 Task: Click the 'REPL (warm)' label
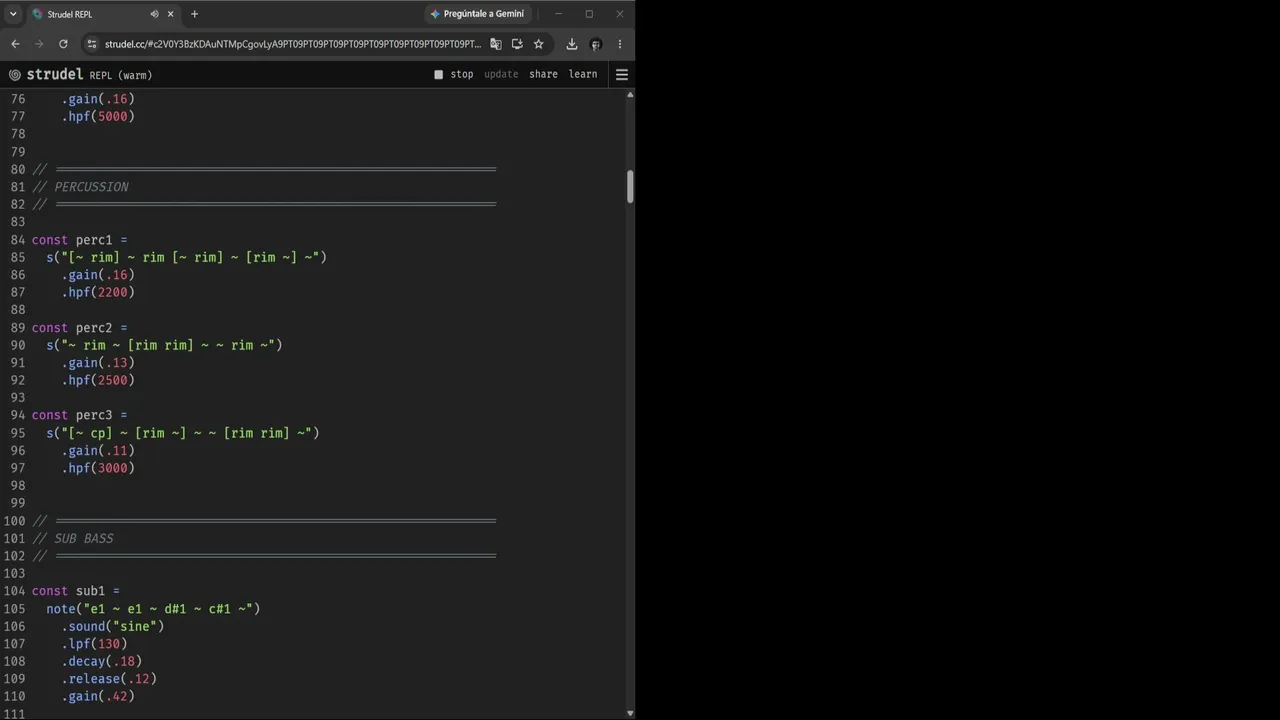click(121, 75)
